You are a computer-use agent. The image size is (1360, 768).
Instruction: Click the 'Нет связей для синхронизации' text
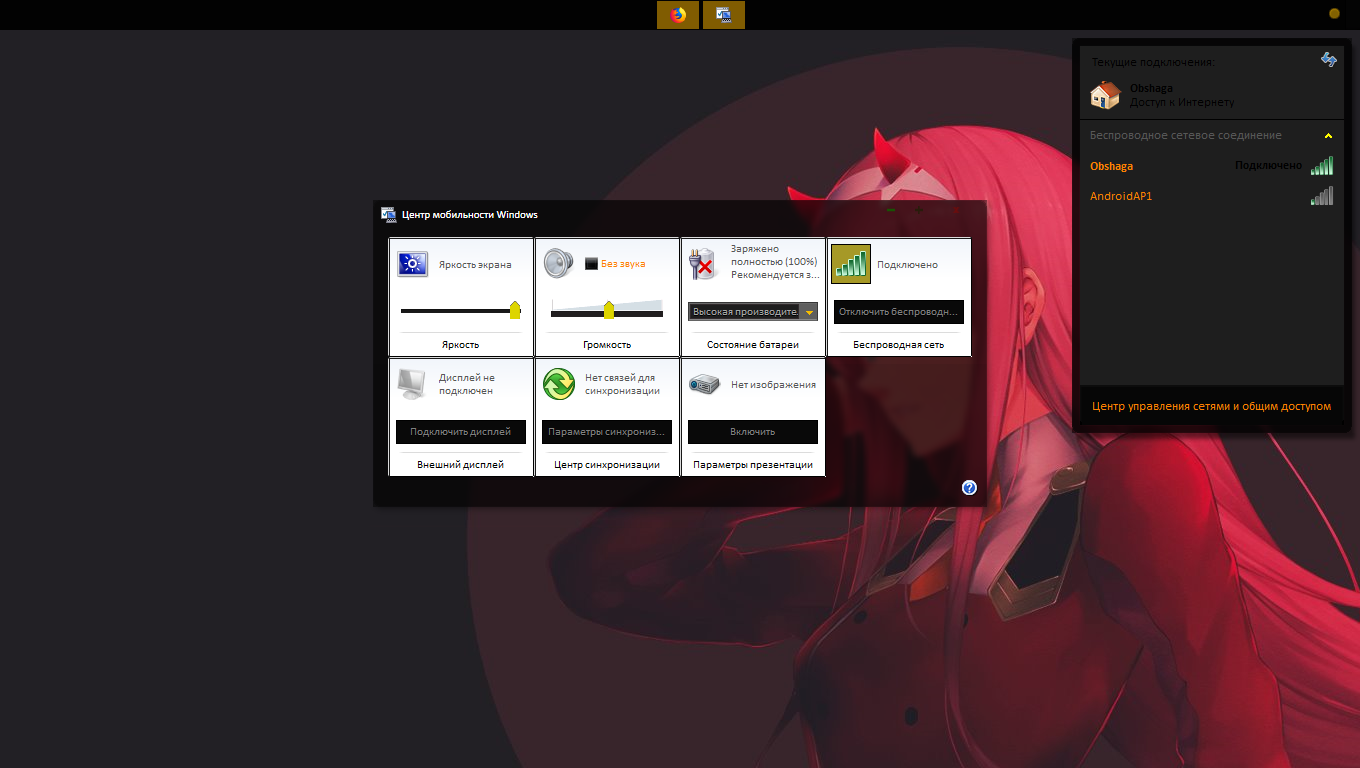(x=622, y=384)
